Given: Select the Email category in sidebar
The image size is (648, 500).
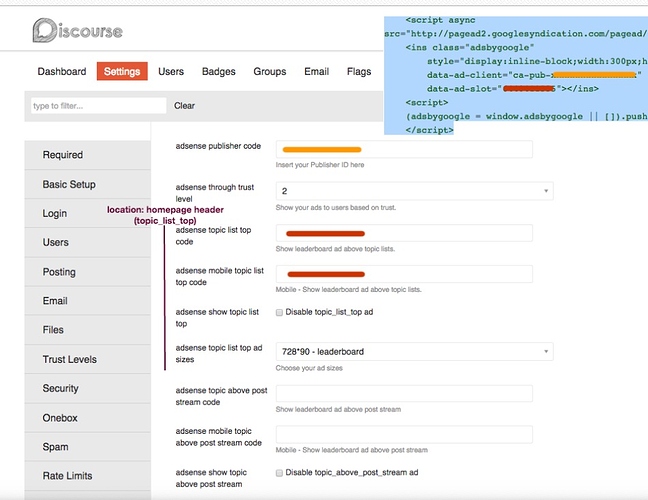Looking at the screenshot, I should coord(88,301).
